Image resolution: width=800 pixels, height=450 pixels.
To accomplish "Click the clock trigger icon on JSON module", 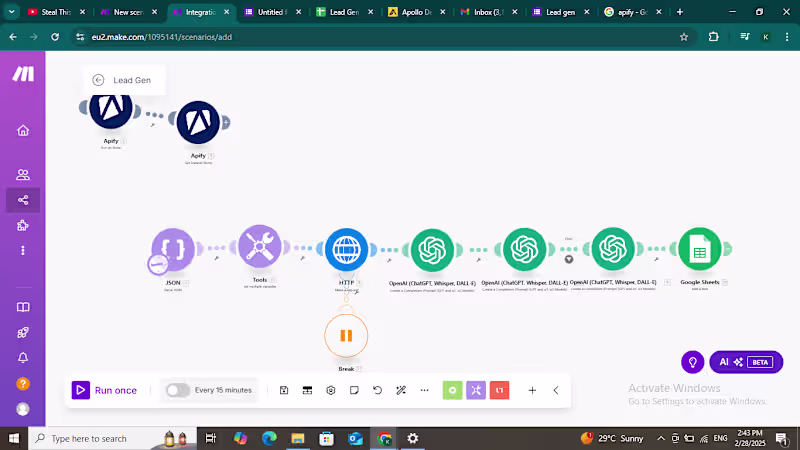I will pos(158,264).
